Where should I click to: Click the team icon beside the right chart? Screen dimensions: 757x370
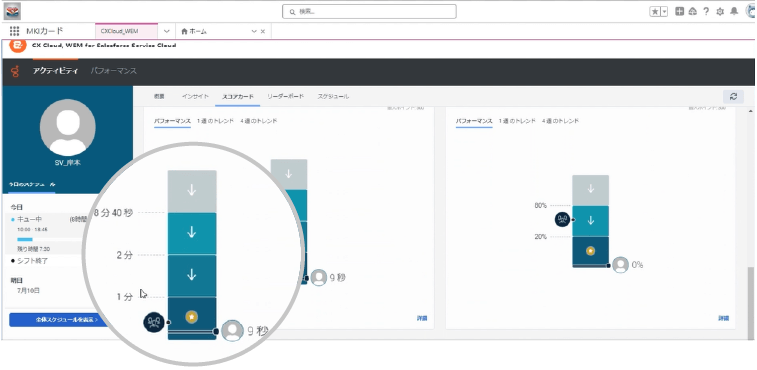click(x=562, y=220)
